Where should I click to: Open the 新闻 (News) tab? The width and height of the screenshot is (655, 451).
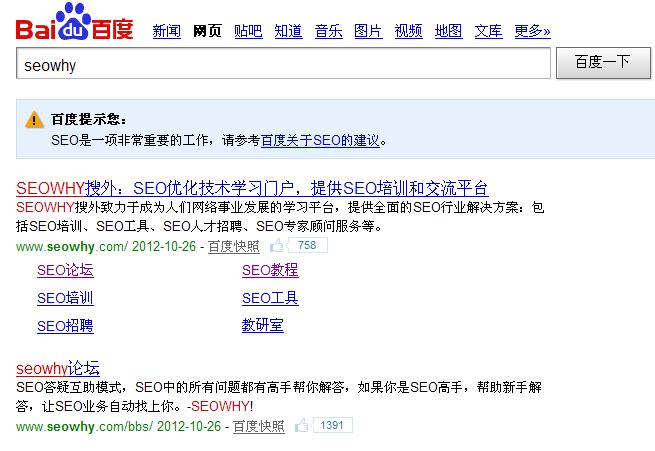[167, 31]
